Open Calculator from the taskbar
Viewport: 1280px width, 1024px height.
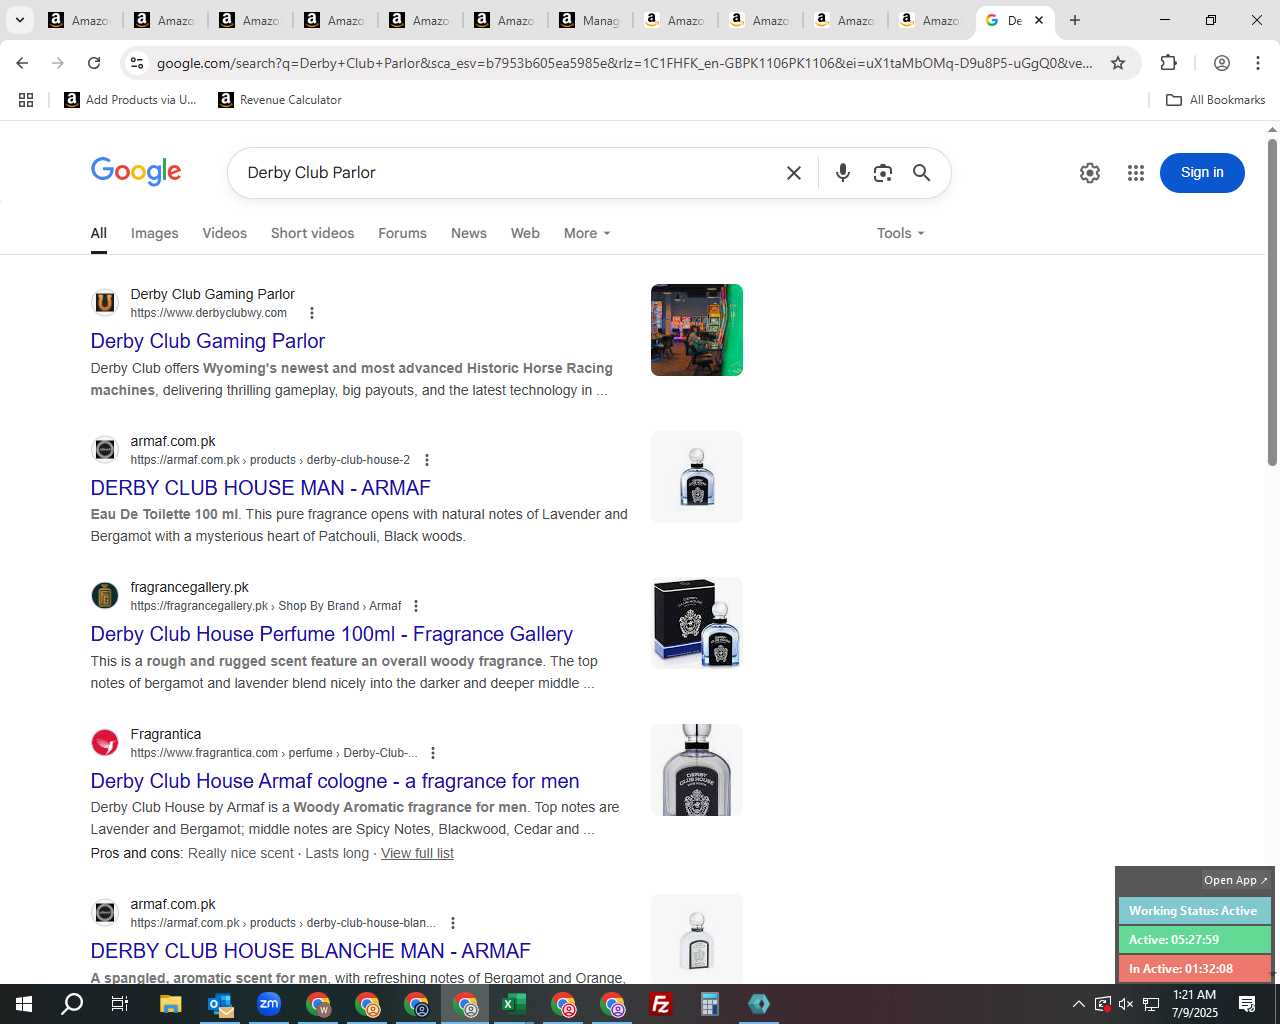coord(710,1004)
